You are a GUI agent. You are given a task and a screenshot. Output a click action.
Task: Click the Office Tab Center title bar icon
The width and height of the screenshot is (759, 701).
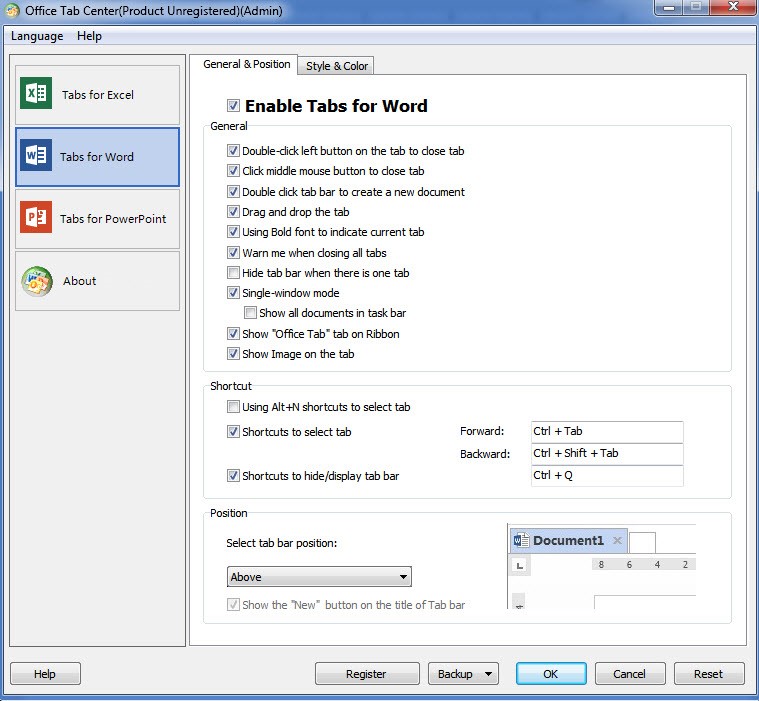point(12,11)
